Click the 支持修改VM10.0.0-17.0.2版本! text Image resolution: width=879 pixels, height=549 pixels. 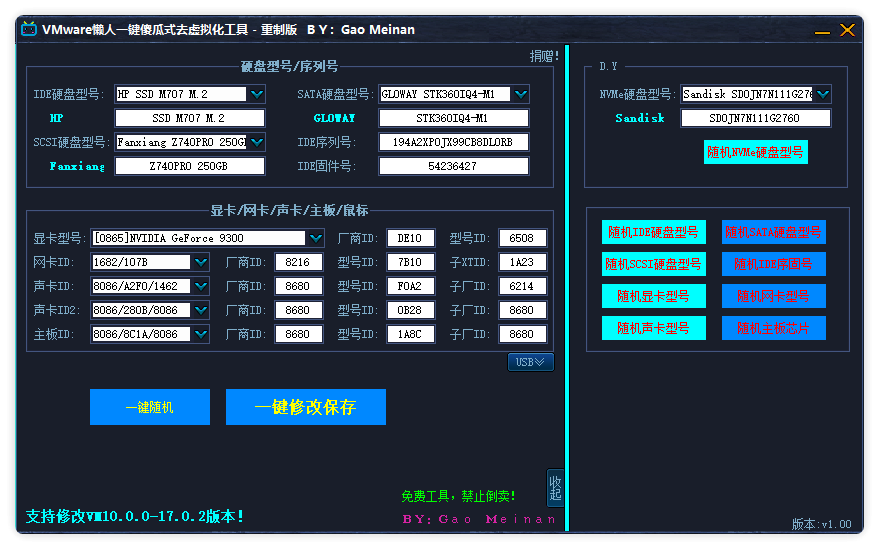coord(135,516)
